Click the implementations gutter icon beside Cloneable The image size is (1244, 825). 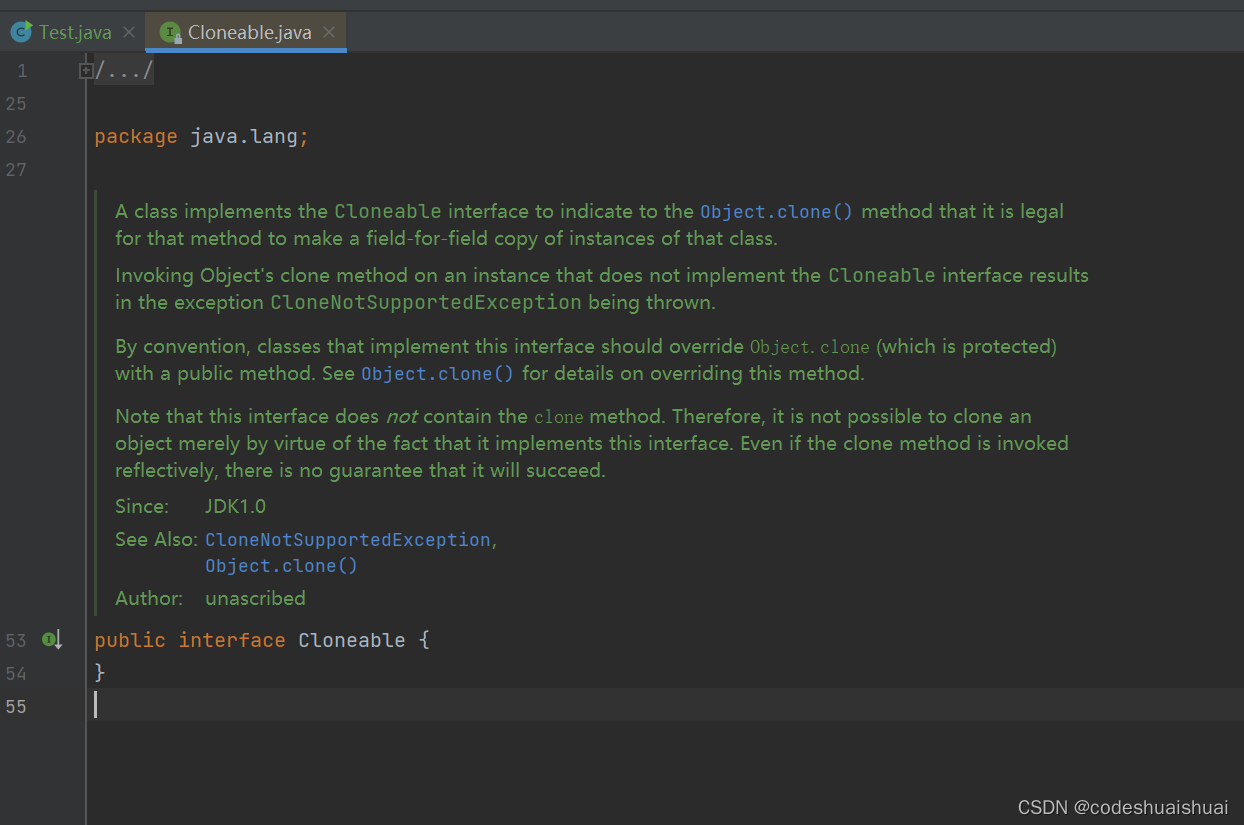coord(52,640)
